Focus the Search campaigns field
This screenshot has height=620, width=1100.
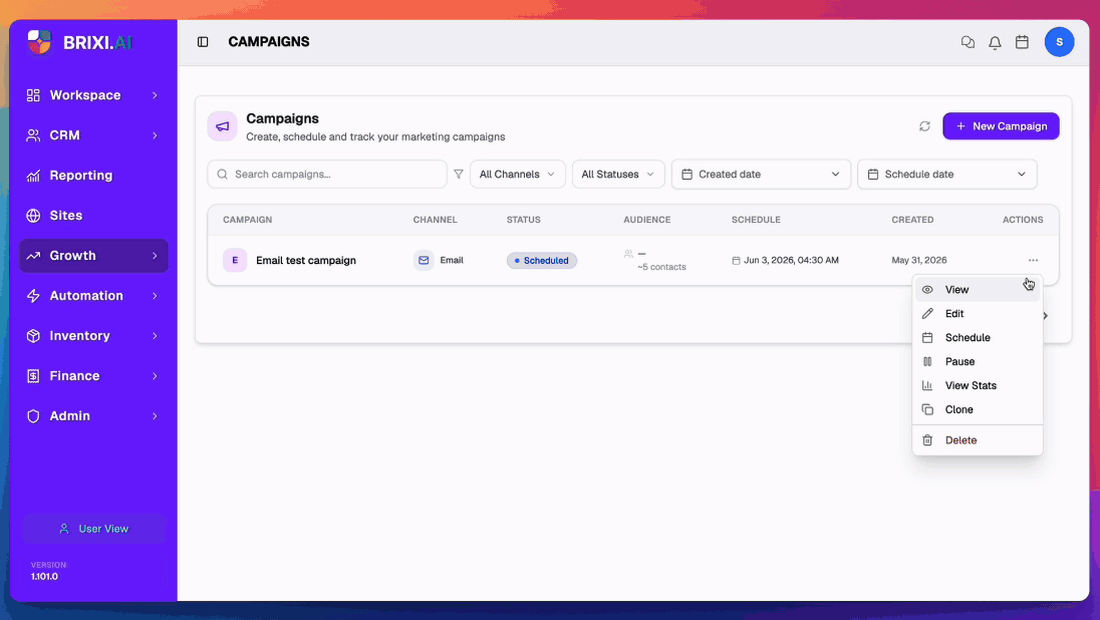(x=327, y=174)
